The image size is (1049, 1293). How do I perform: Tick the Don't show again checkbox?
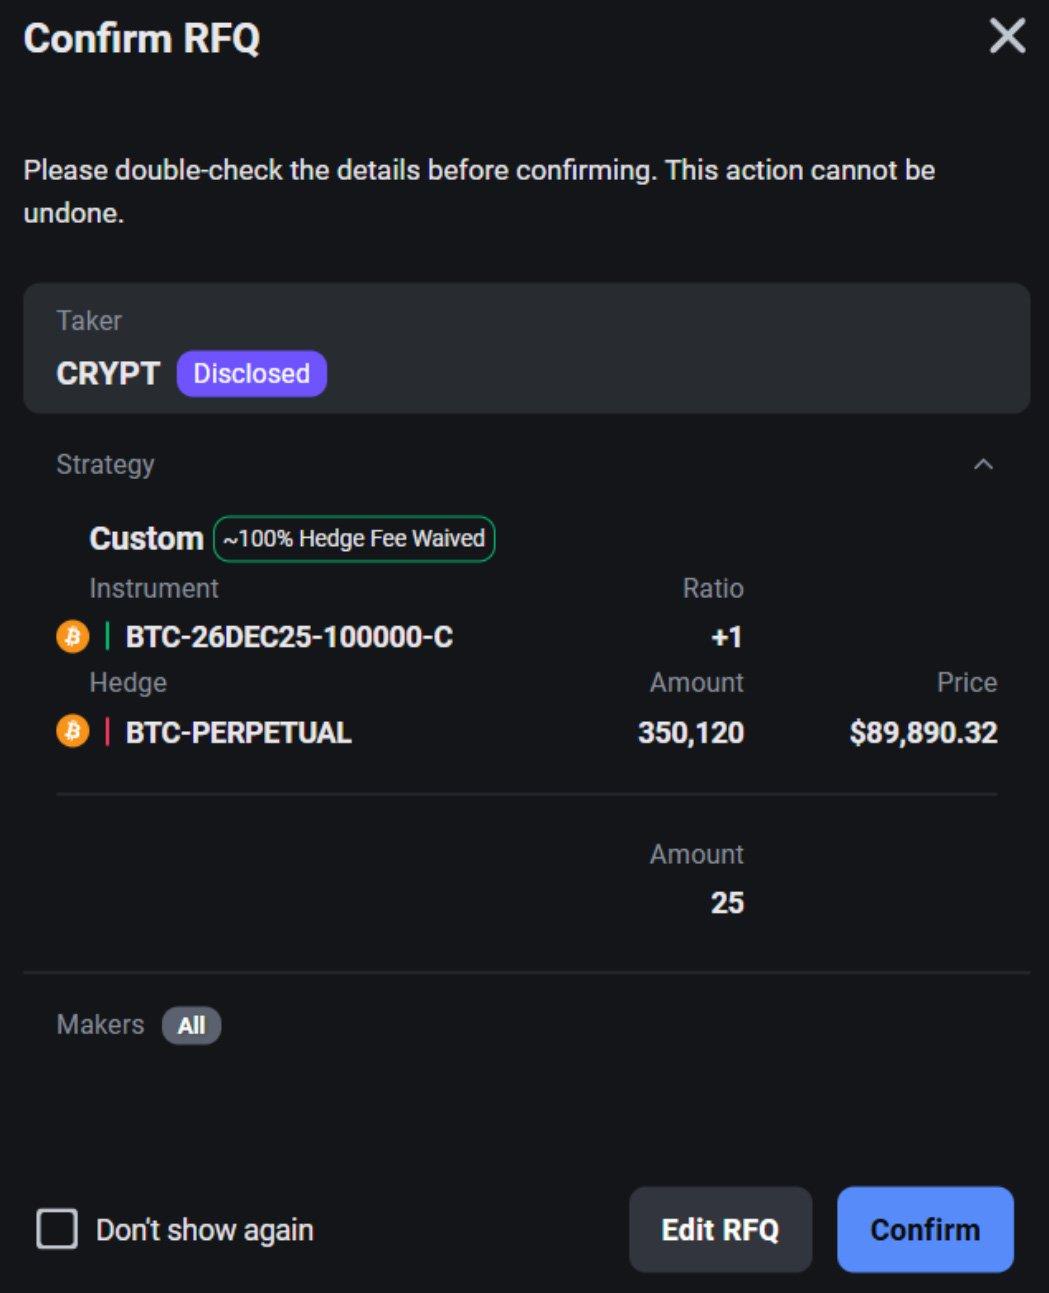pos(57,1229)
